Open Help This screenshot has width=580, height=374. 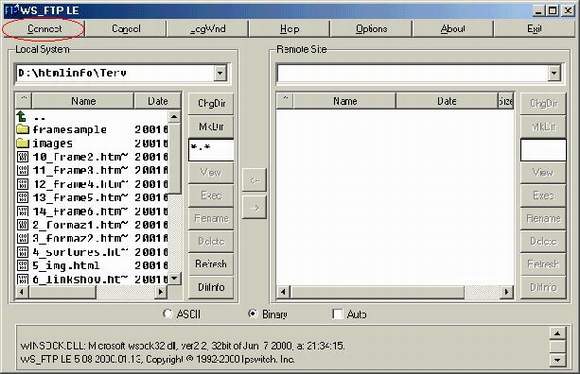[289, 28]
